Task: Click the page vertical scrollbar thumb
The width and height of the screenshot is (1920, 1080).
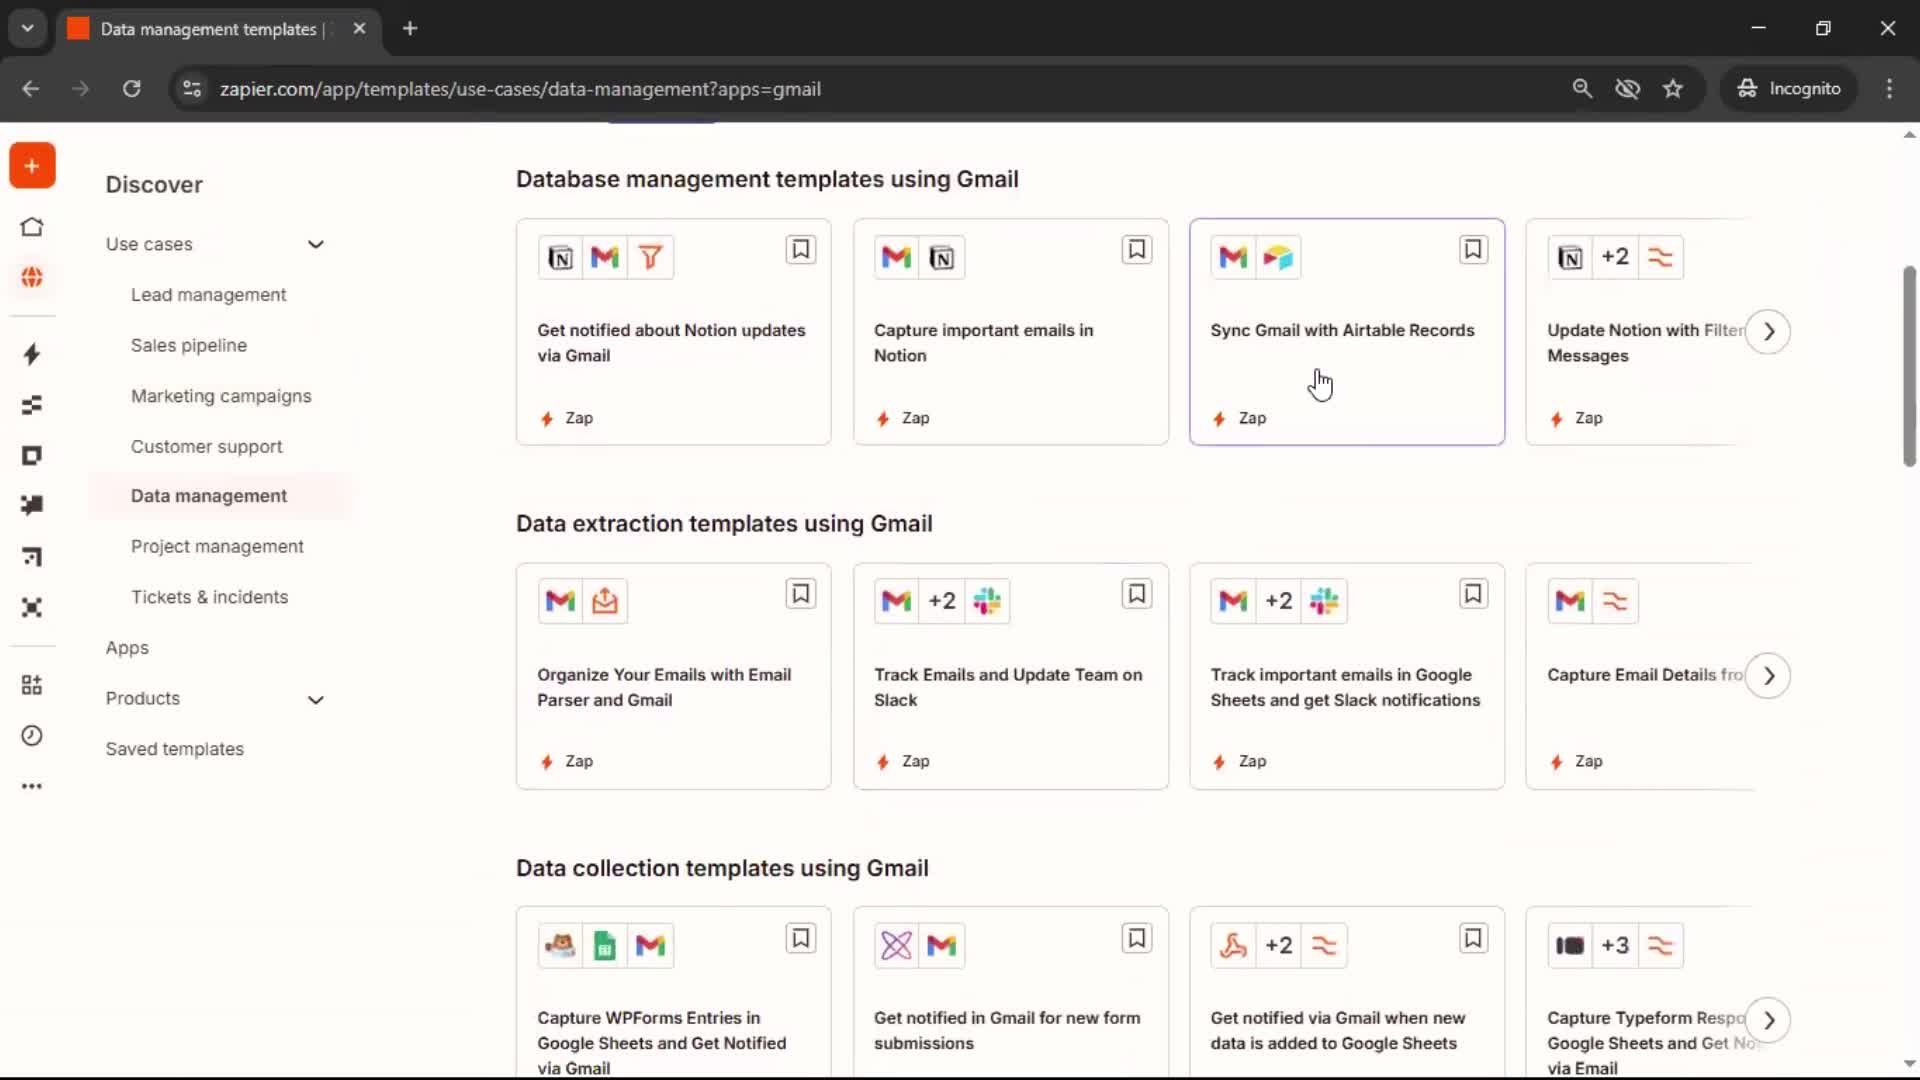Action: pos(1909,366)
